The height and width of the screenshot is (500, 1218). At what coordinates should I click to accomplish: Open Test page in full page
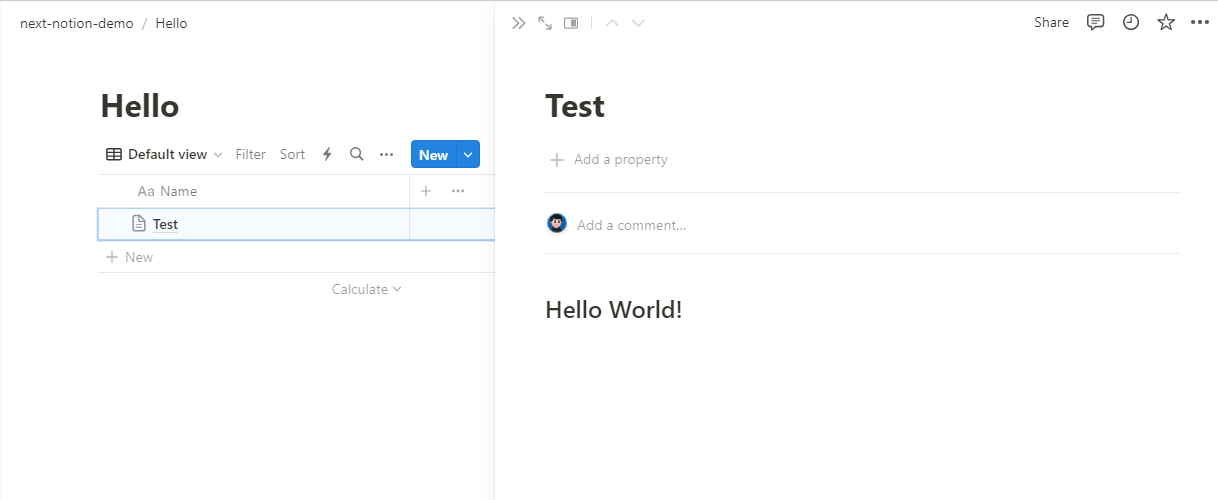pos(545,23)
